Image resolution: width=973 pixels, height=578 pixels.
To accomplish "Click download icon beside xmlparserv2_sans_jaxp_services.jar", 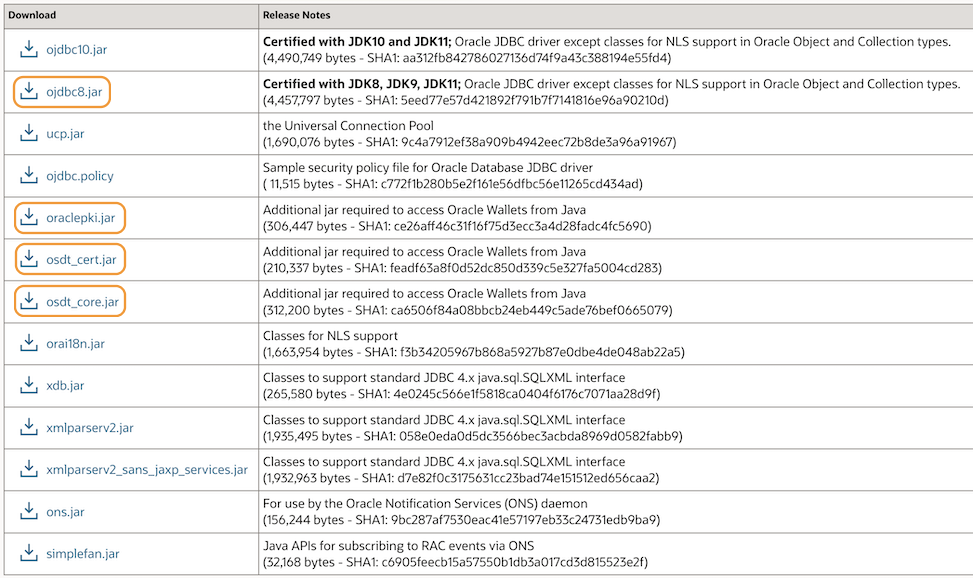I will click(x=29, y=469).
